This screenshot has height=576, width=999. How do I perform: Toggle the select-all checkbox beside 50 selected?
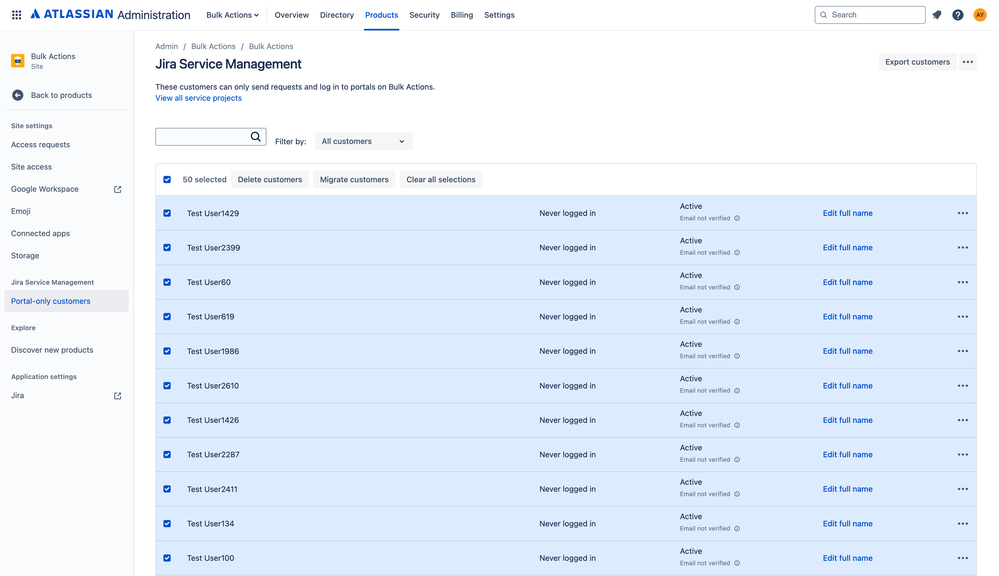(x=167, y=180)
